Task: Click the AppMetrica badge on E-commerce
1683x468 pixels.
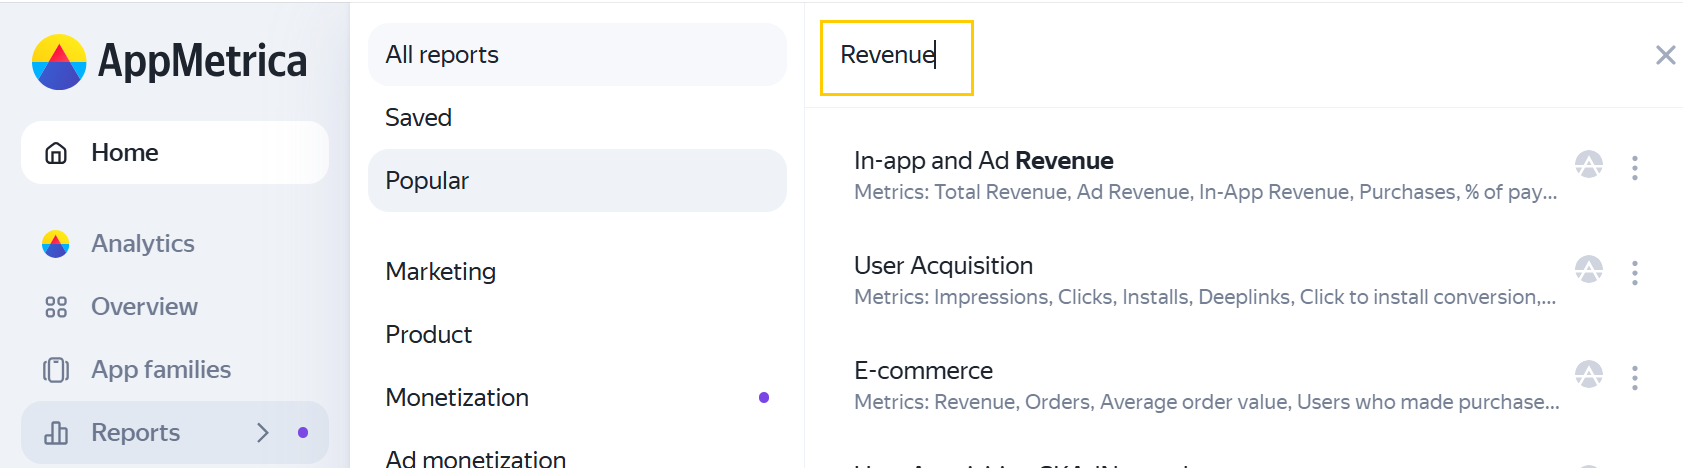Action: pos(1589,374)
